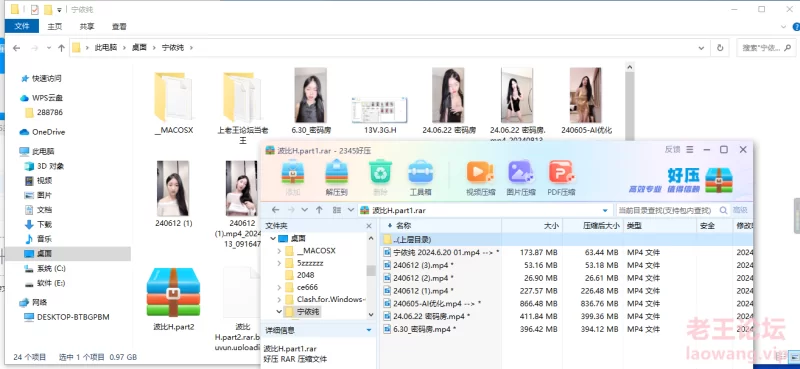Expand the Explorer ribbon chevron
Viewport: 800px width, 369px height.
pyautogui.click(x=783, y=26)
